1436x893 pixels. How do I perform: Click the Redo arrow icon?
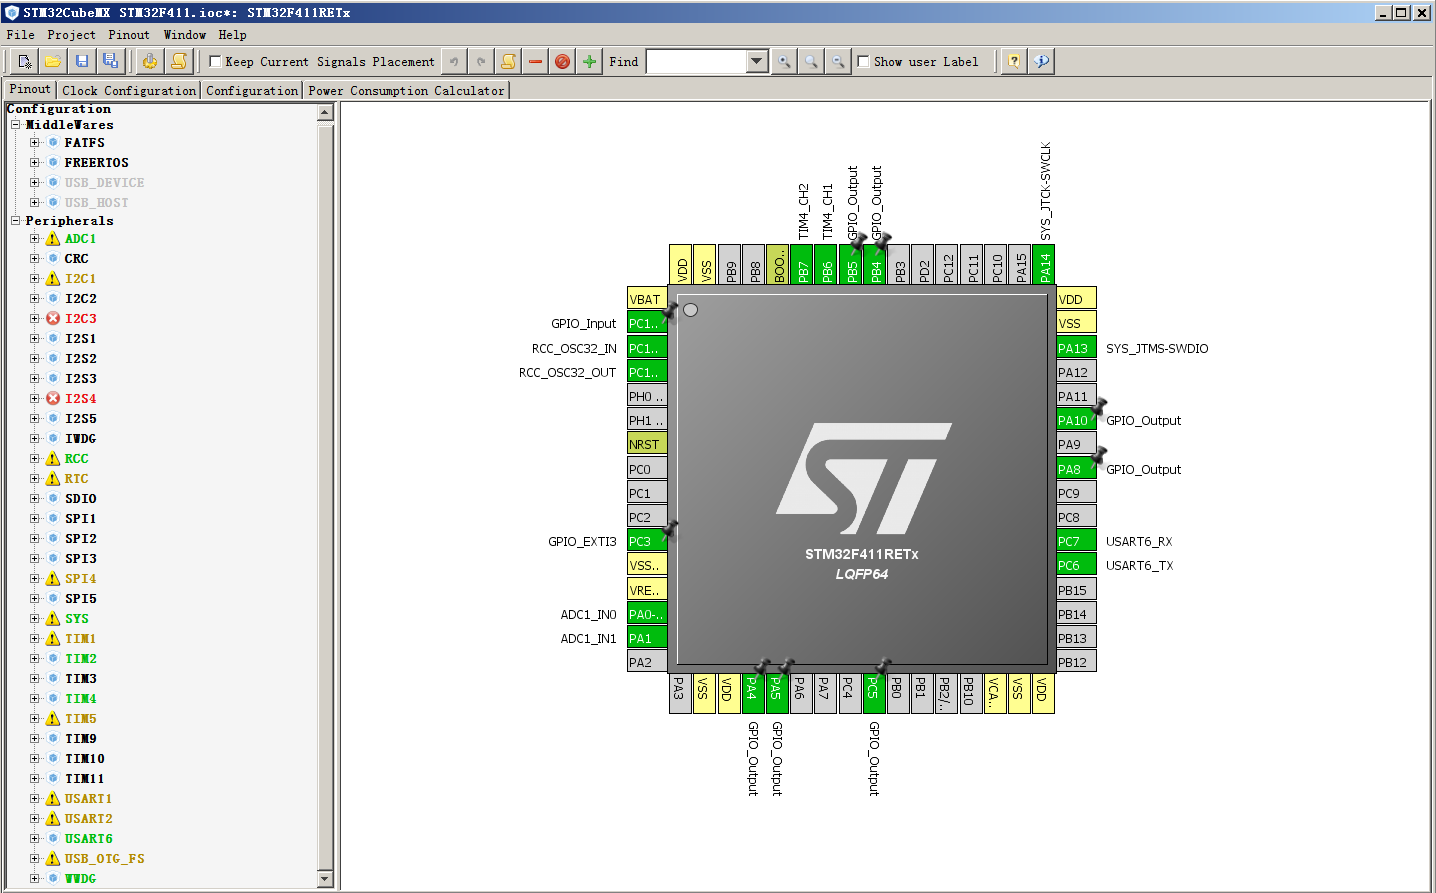pyautogui.click(x=481, y=61)
